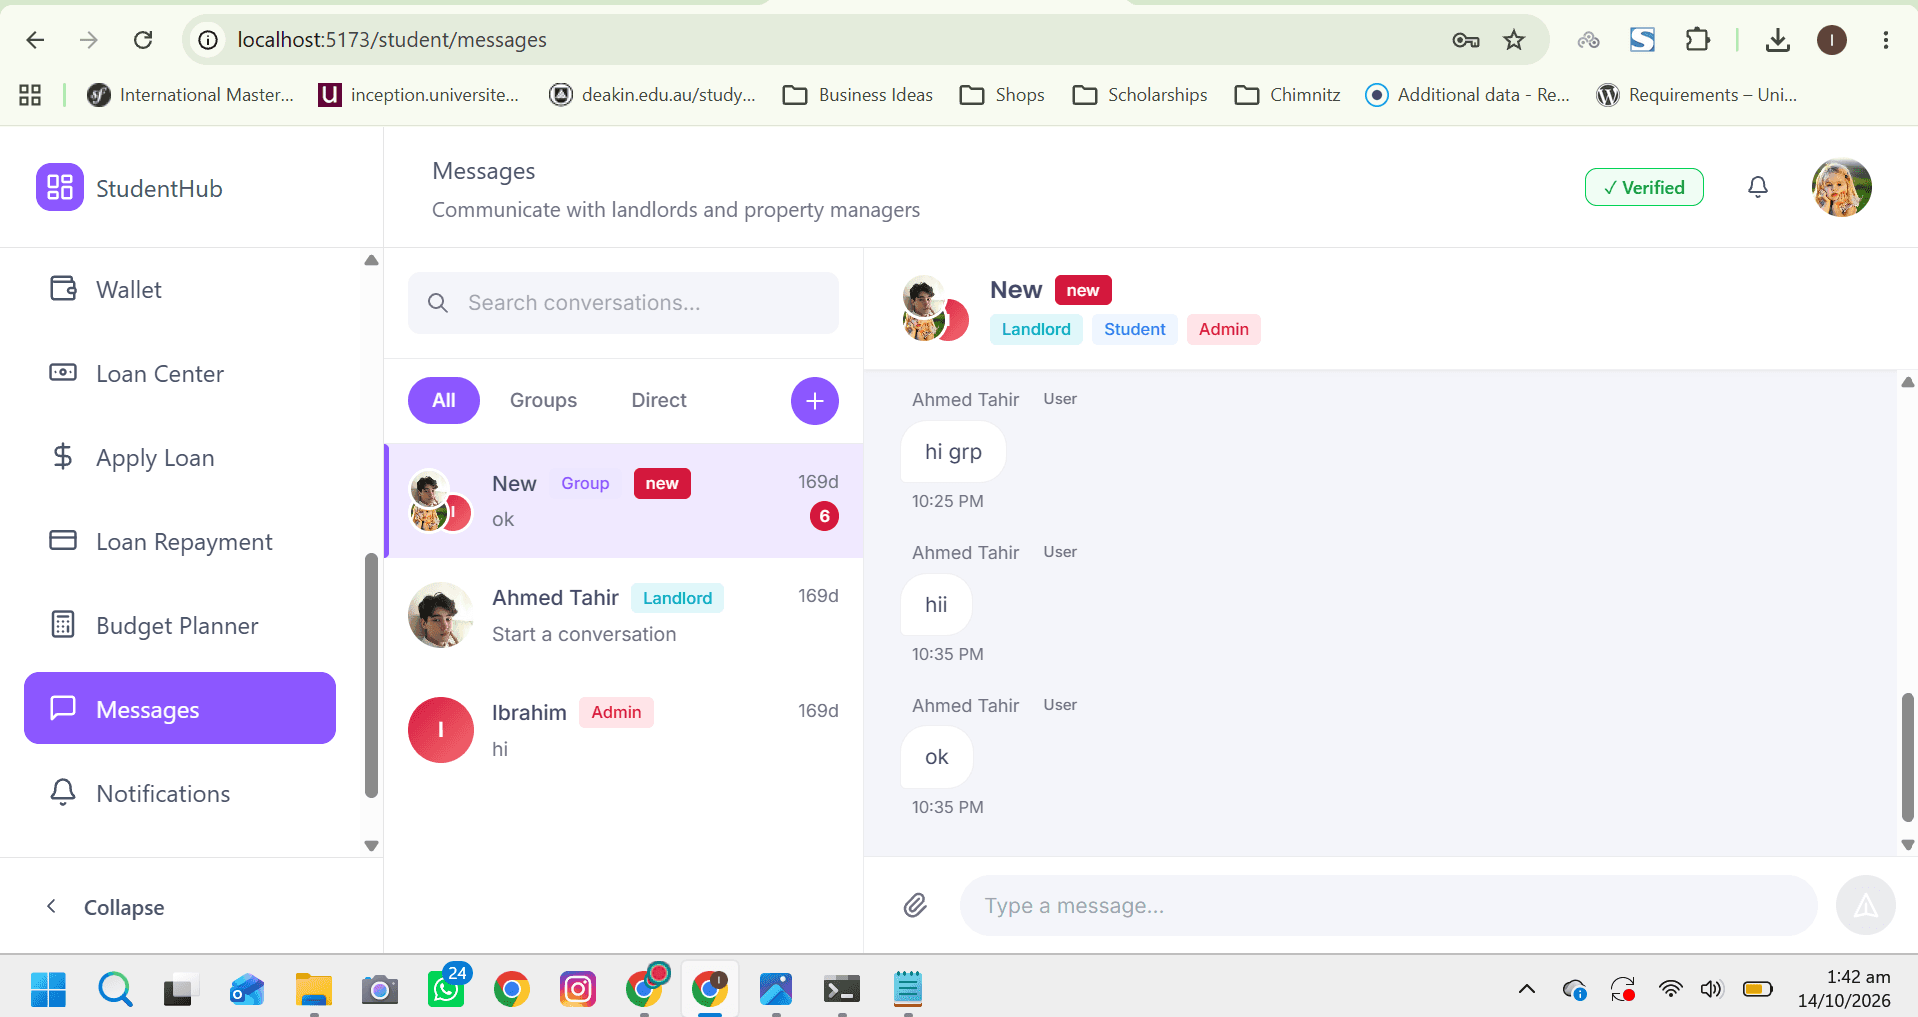Click the notification bell in header
1918x1017 pixels.
(x=1758, y=187)
